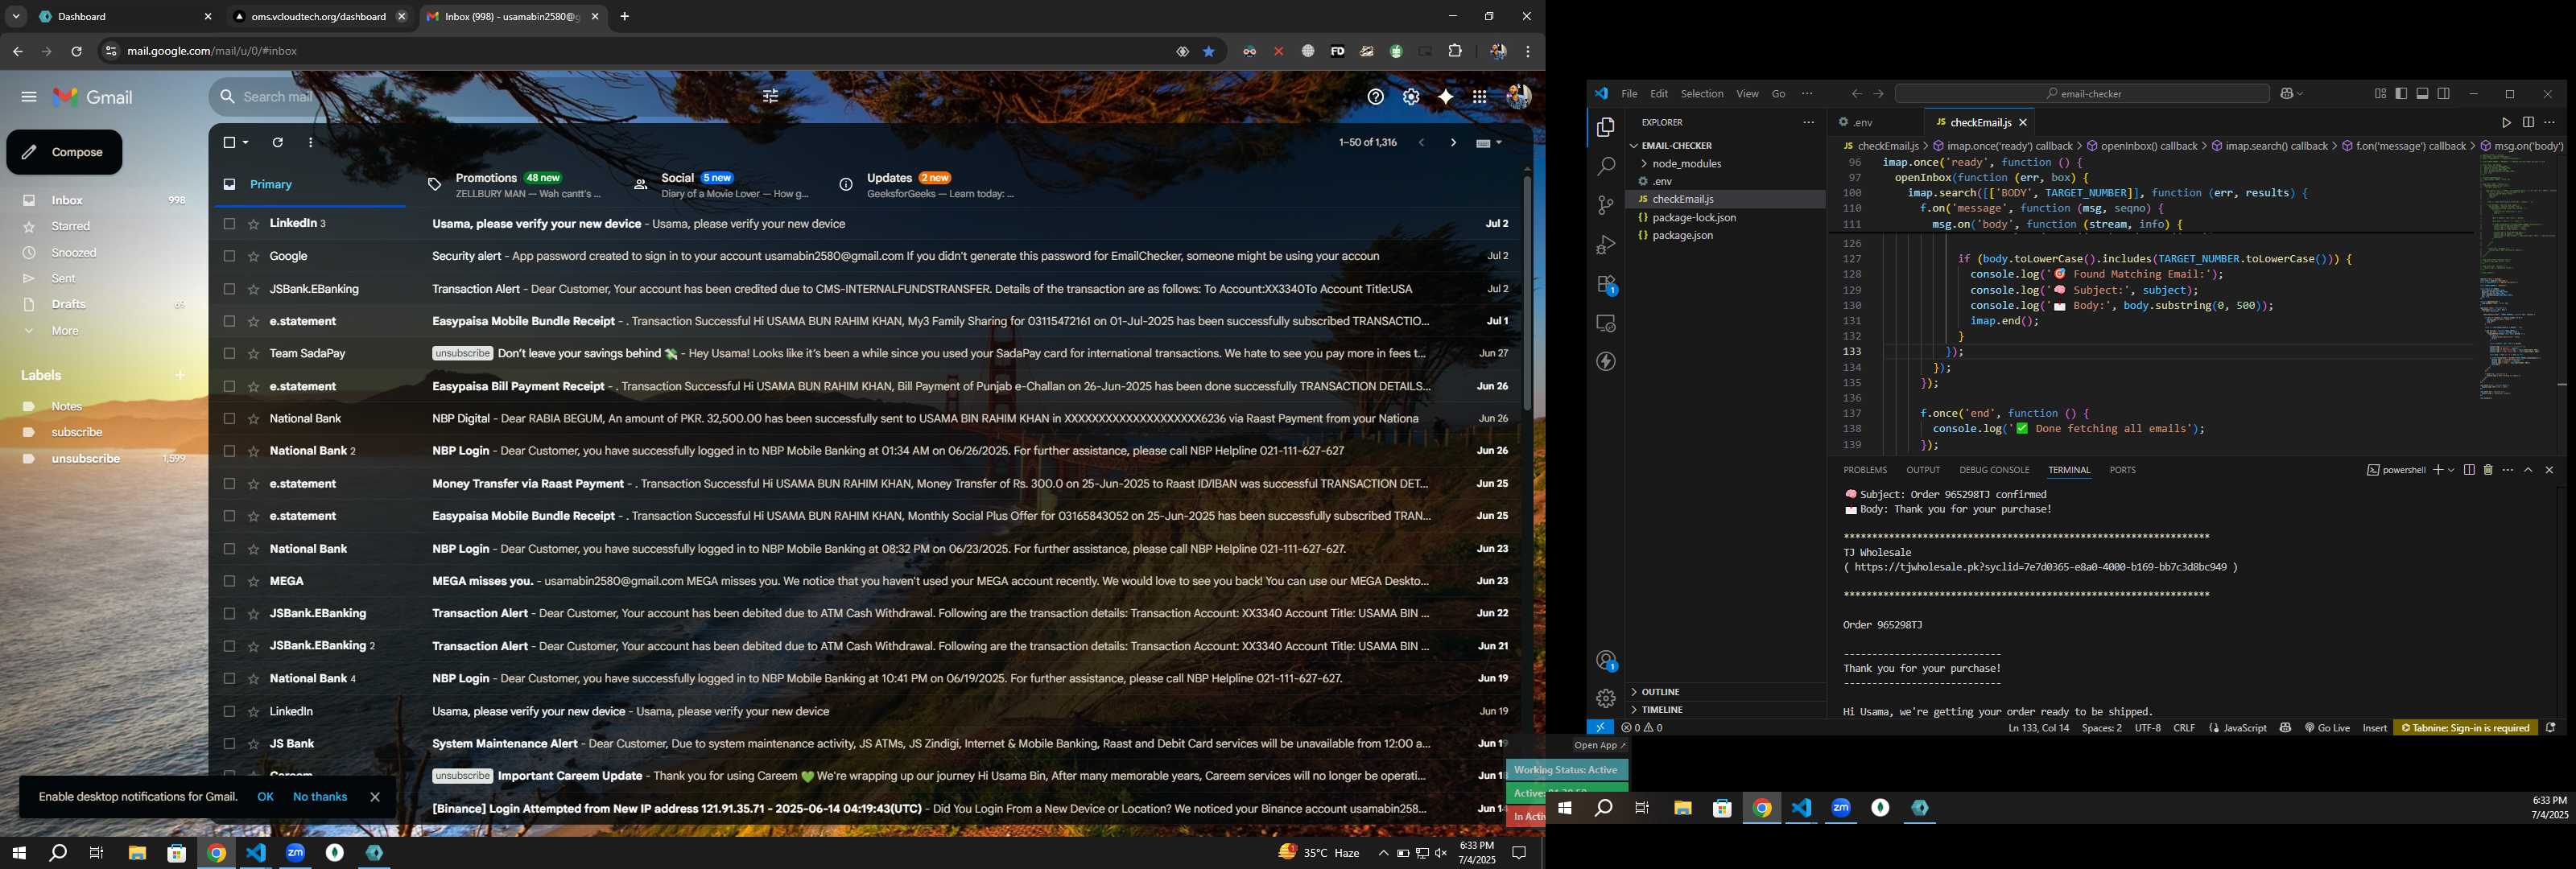Click OK on Gmail desktop notifications prompt

(x=265, y=797)
